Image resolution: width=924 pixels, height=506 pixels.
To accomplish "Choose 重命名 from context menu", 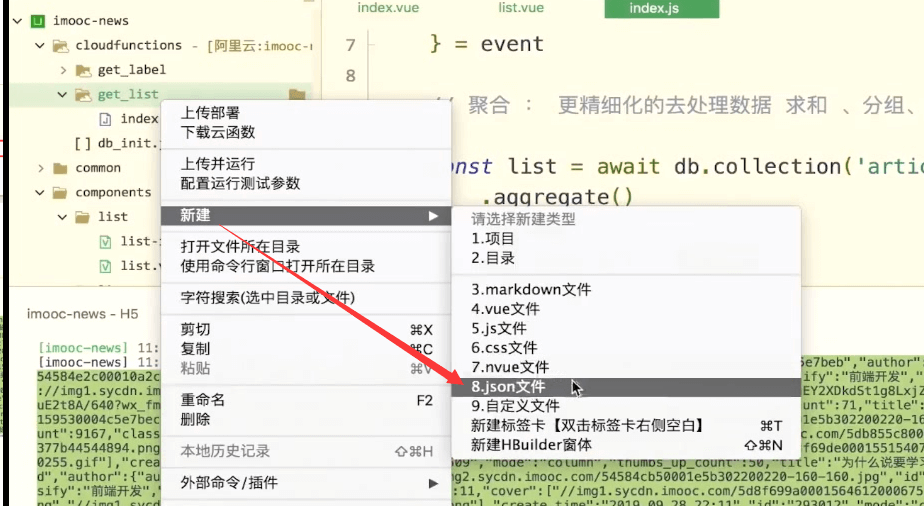I will tap(306, 401).
